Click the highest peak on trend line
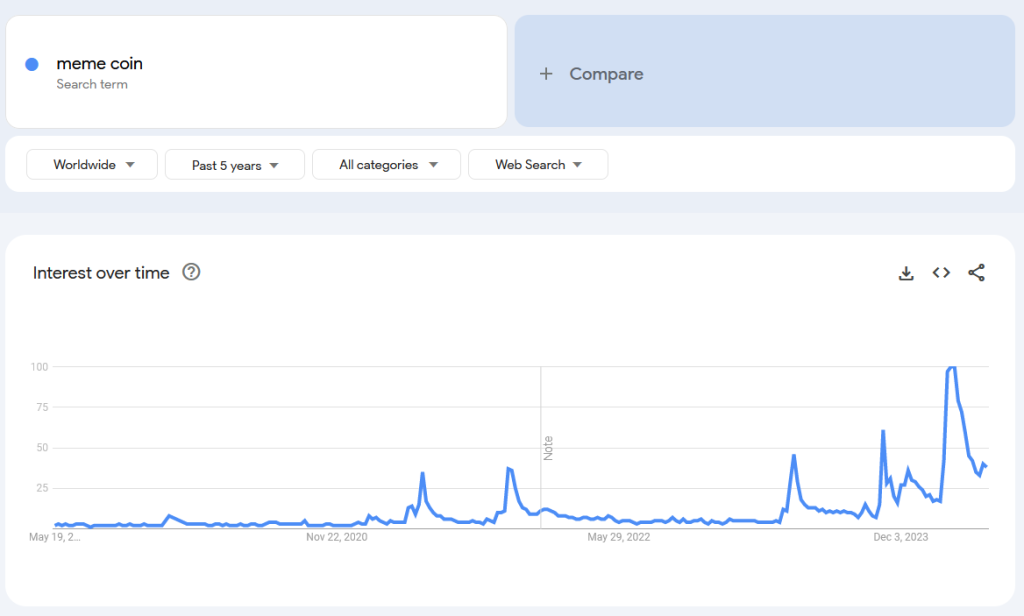The image size is (1024, 616). click(x=951, y=368)
